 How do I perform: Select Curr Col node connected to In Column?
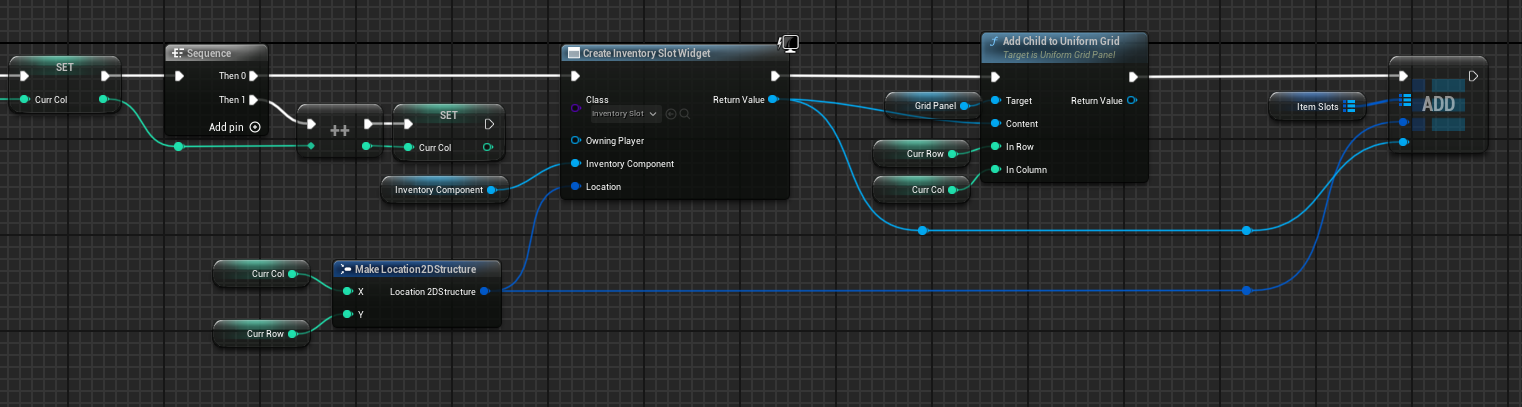click(x=921, y=190)
